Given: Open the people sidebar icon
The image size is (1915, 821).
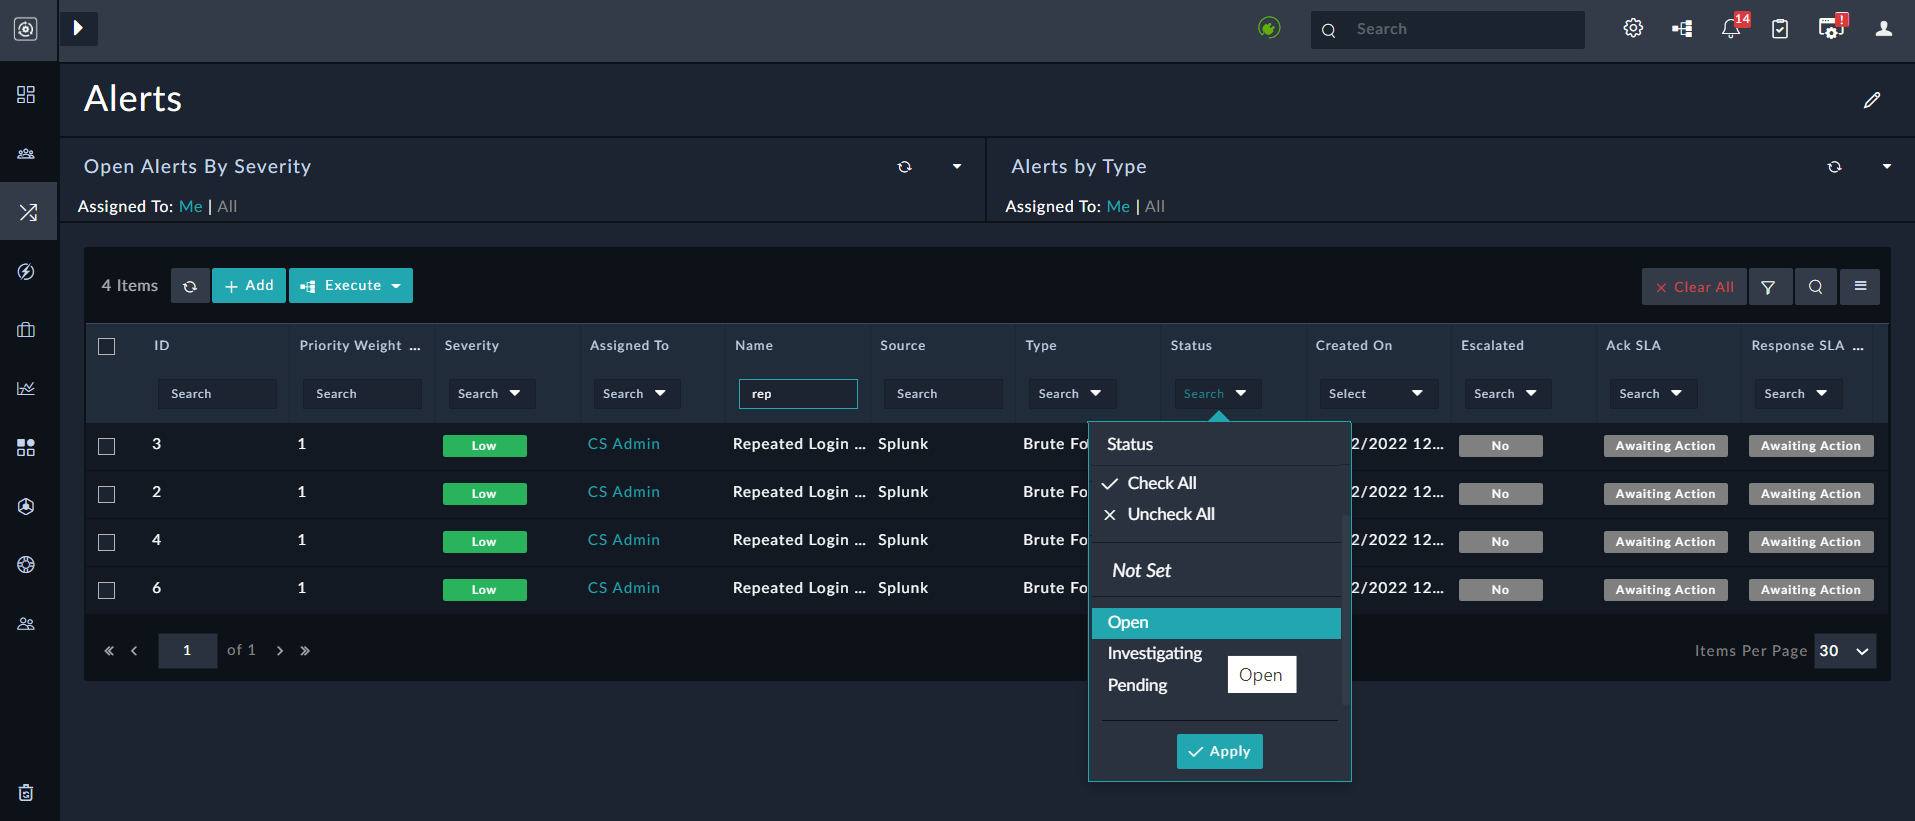Looking at the screenshot, I should coord(26,623).
